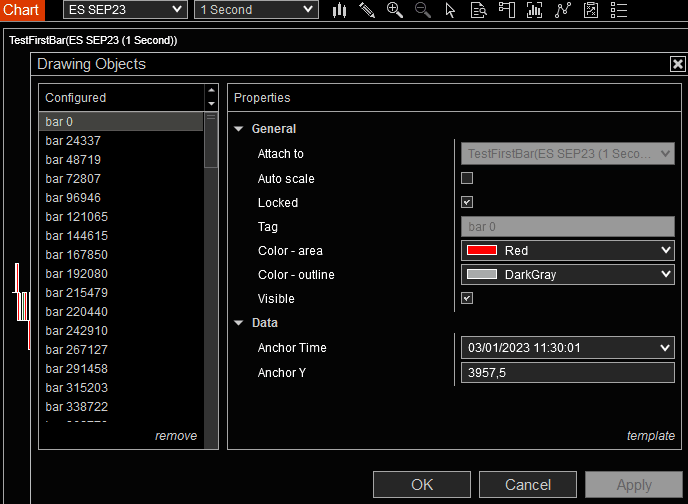The image size is (688, 504).
Task: Select bar 167850 in Configured list
Action: coord(121,254)
